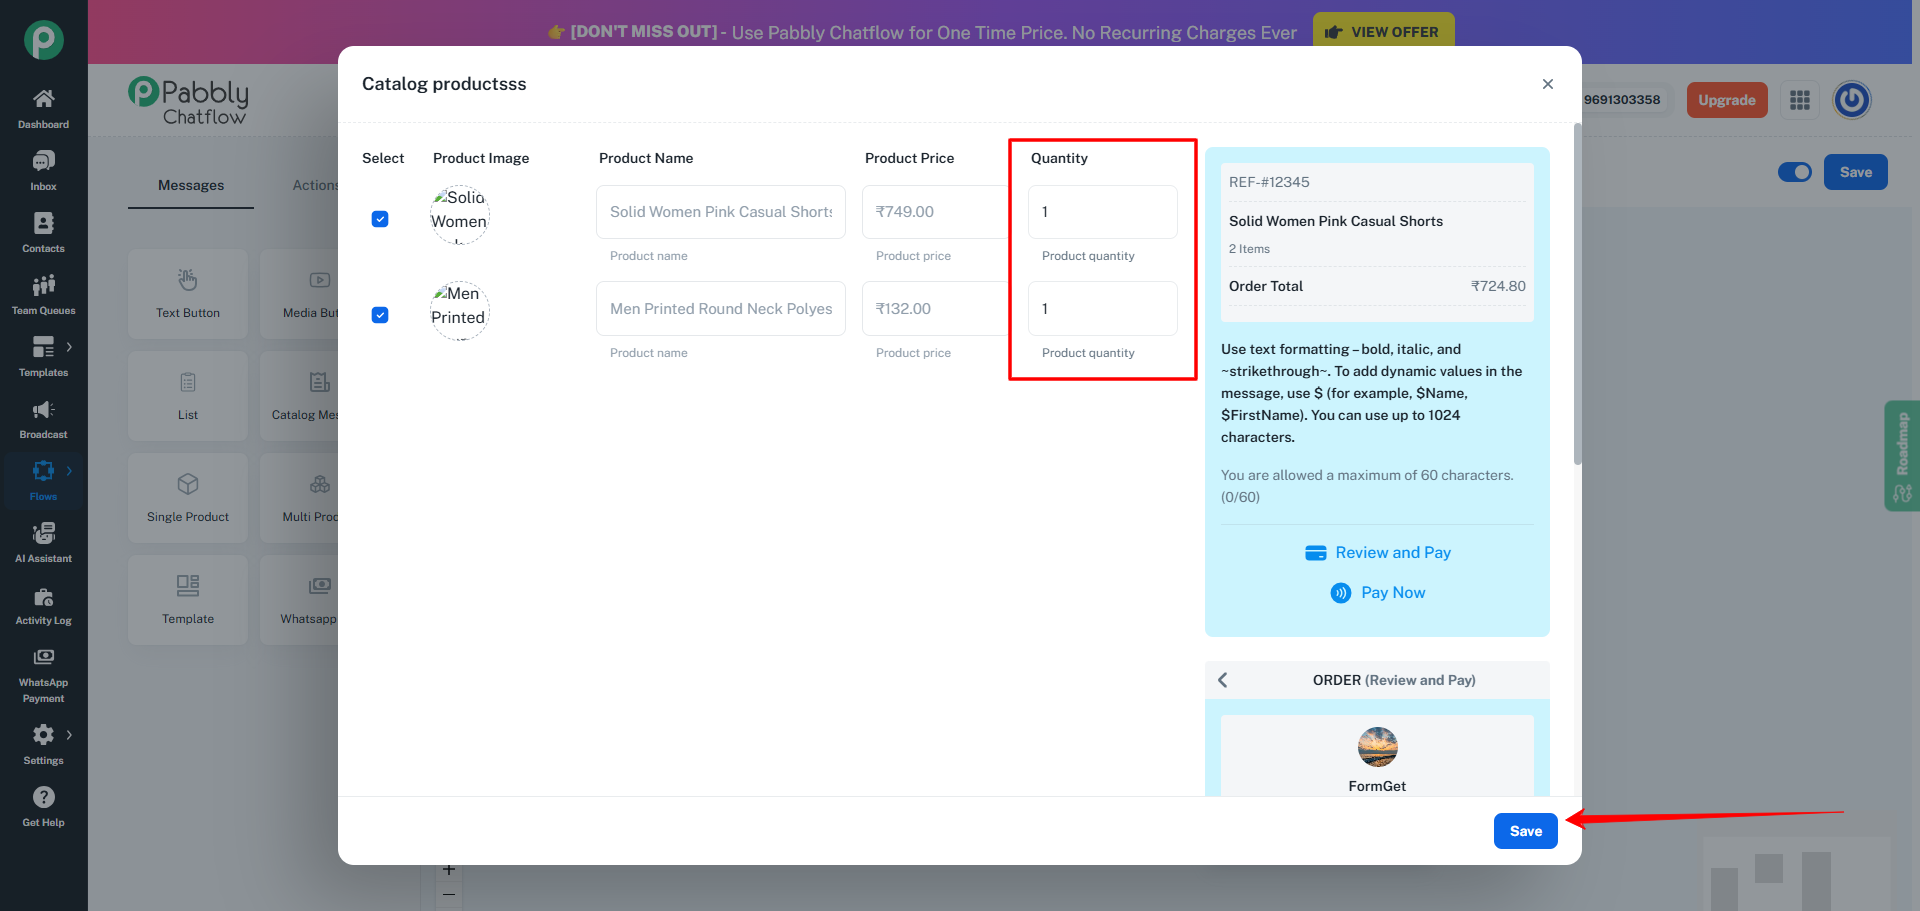
Task: Click the Review and Pay card icon
Action: (1316, 553)
